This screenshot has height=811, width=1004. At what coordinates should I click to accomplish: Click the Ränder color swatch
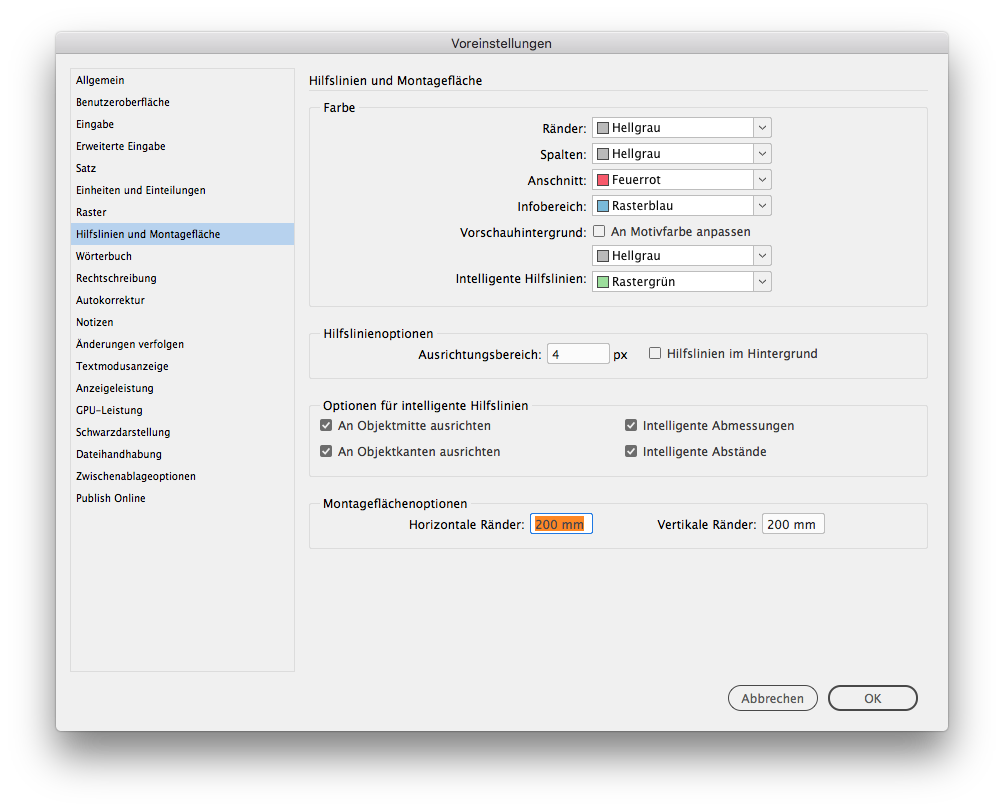point(603,128)
